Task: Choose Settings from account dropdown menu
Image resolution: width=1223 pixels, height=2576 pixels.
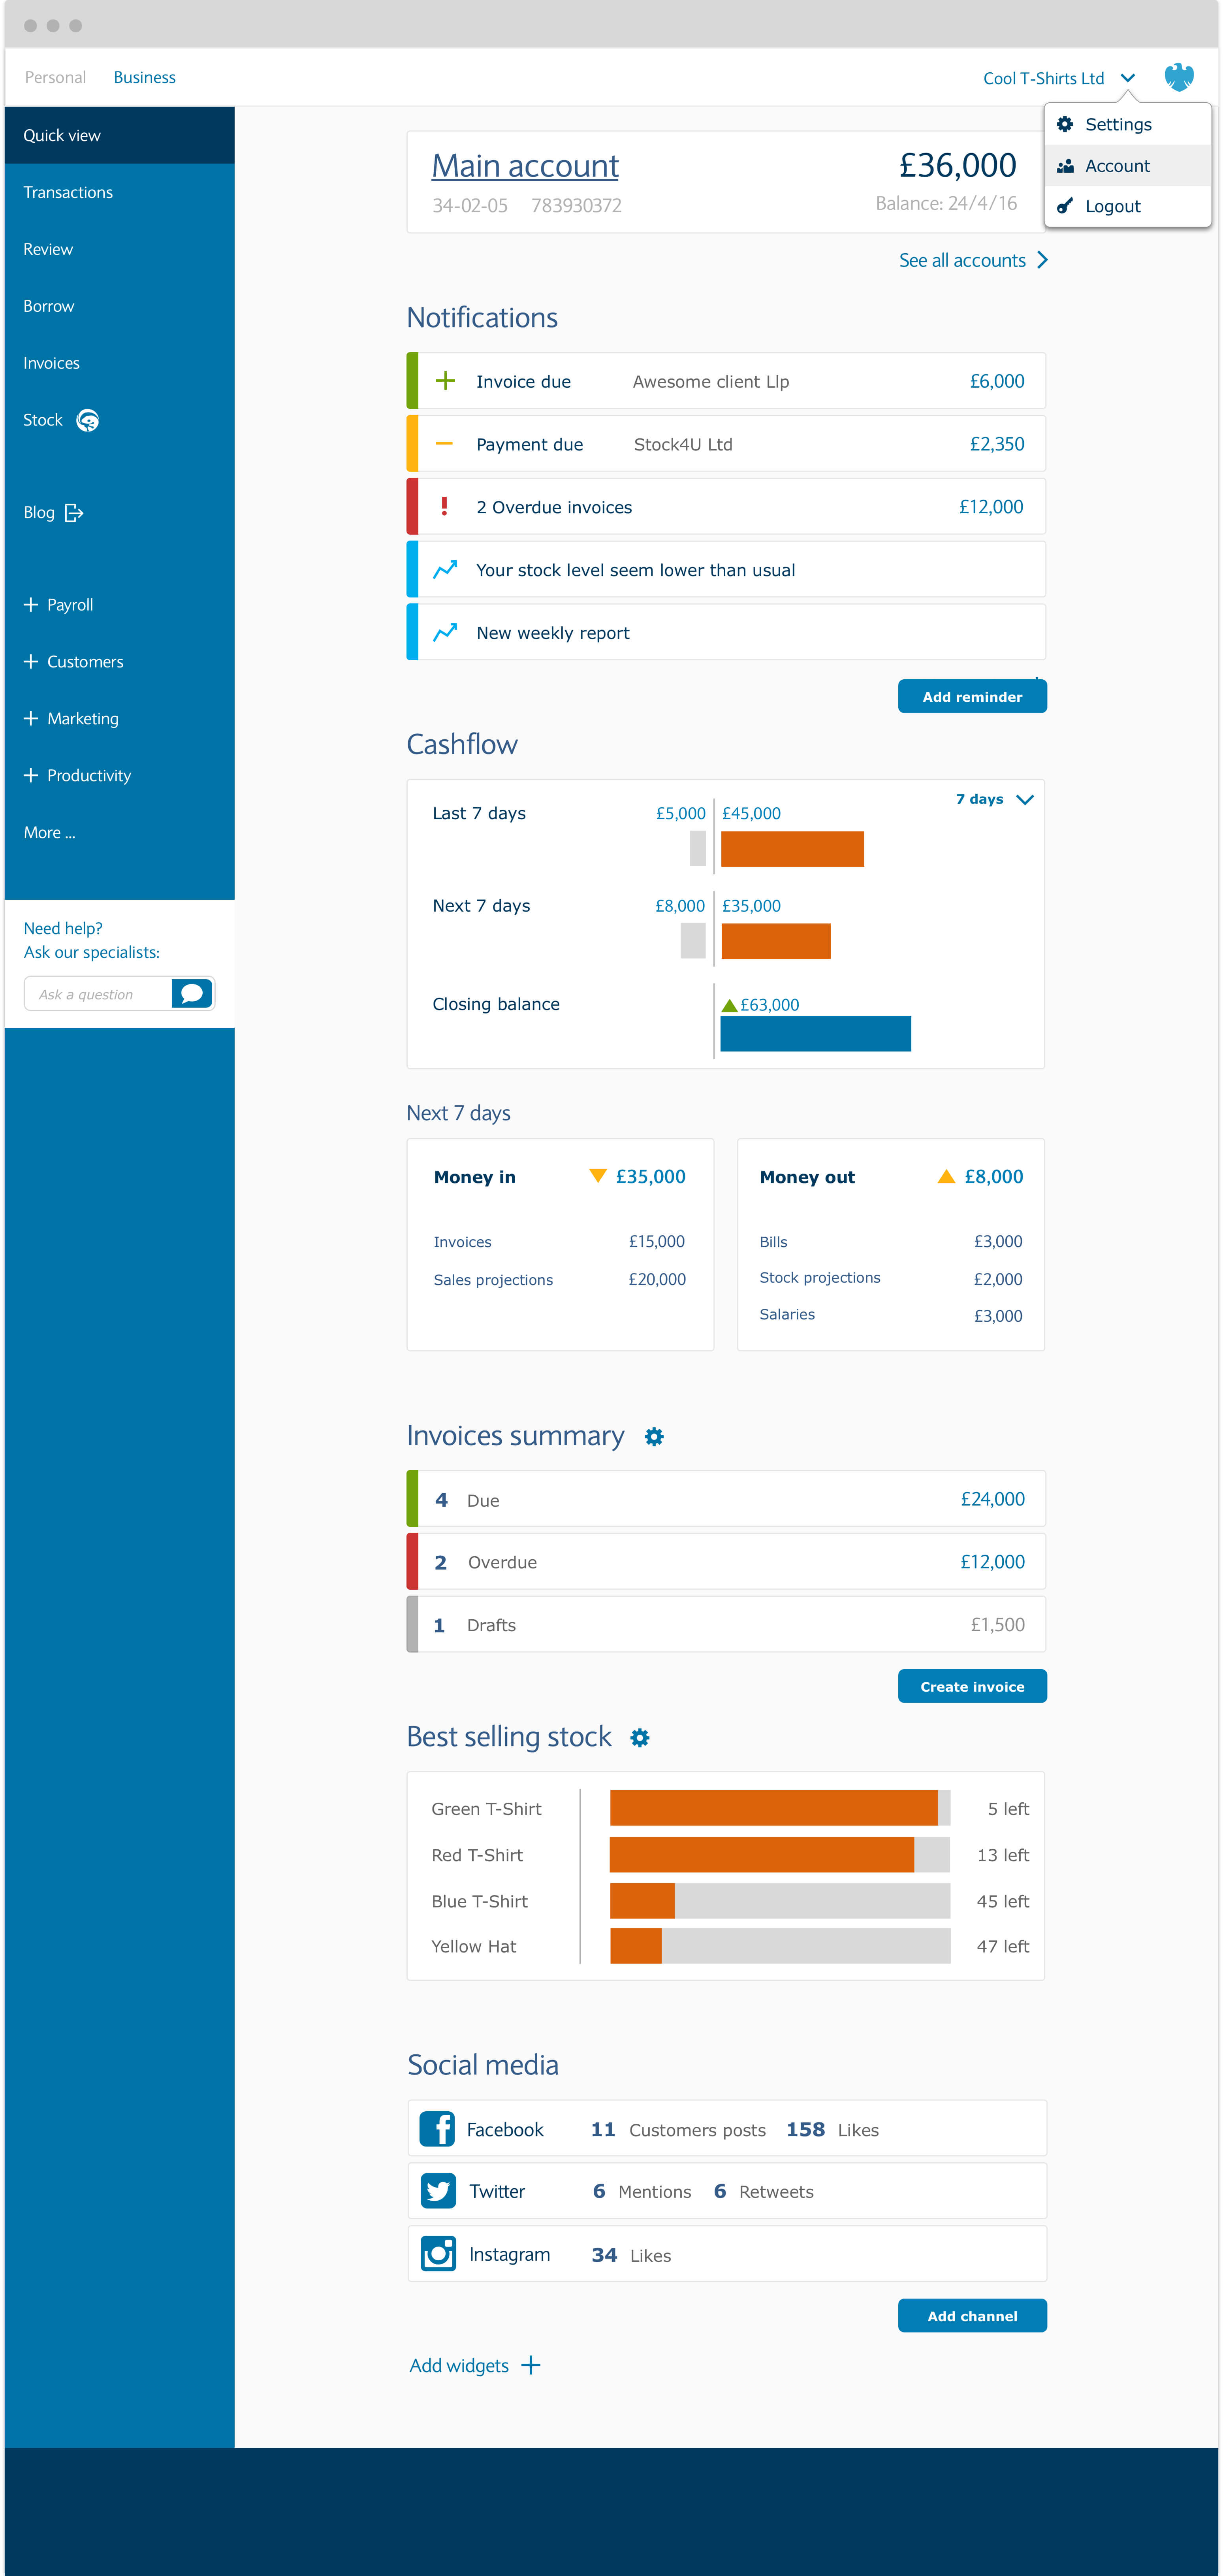Action: tap(1128, 124)
